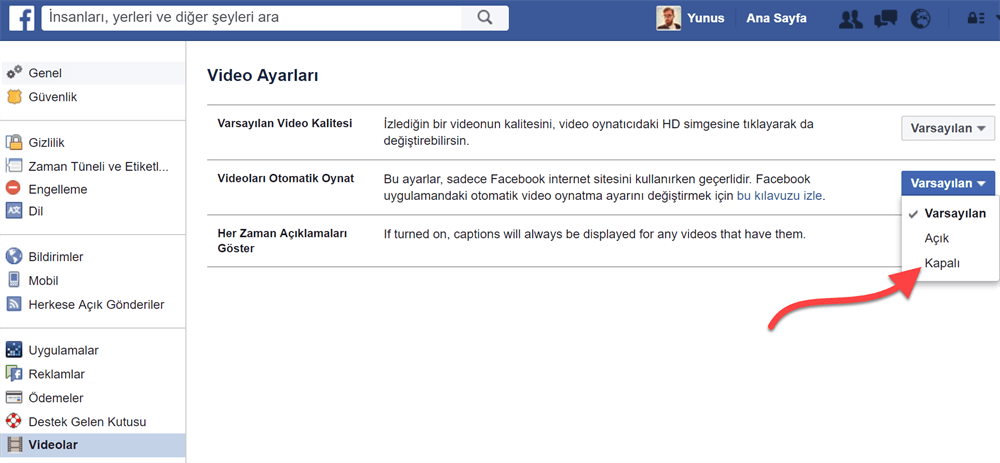
Task: Click the 'Video Ayarları' heading
Action: point(263,76)
